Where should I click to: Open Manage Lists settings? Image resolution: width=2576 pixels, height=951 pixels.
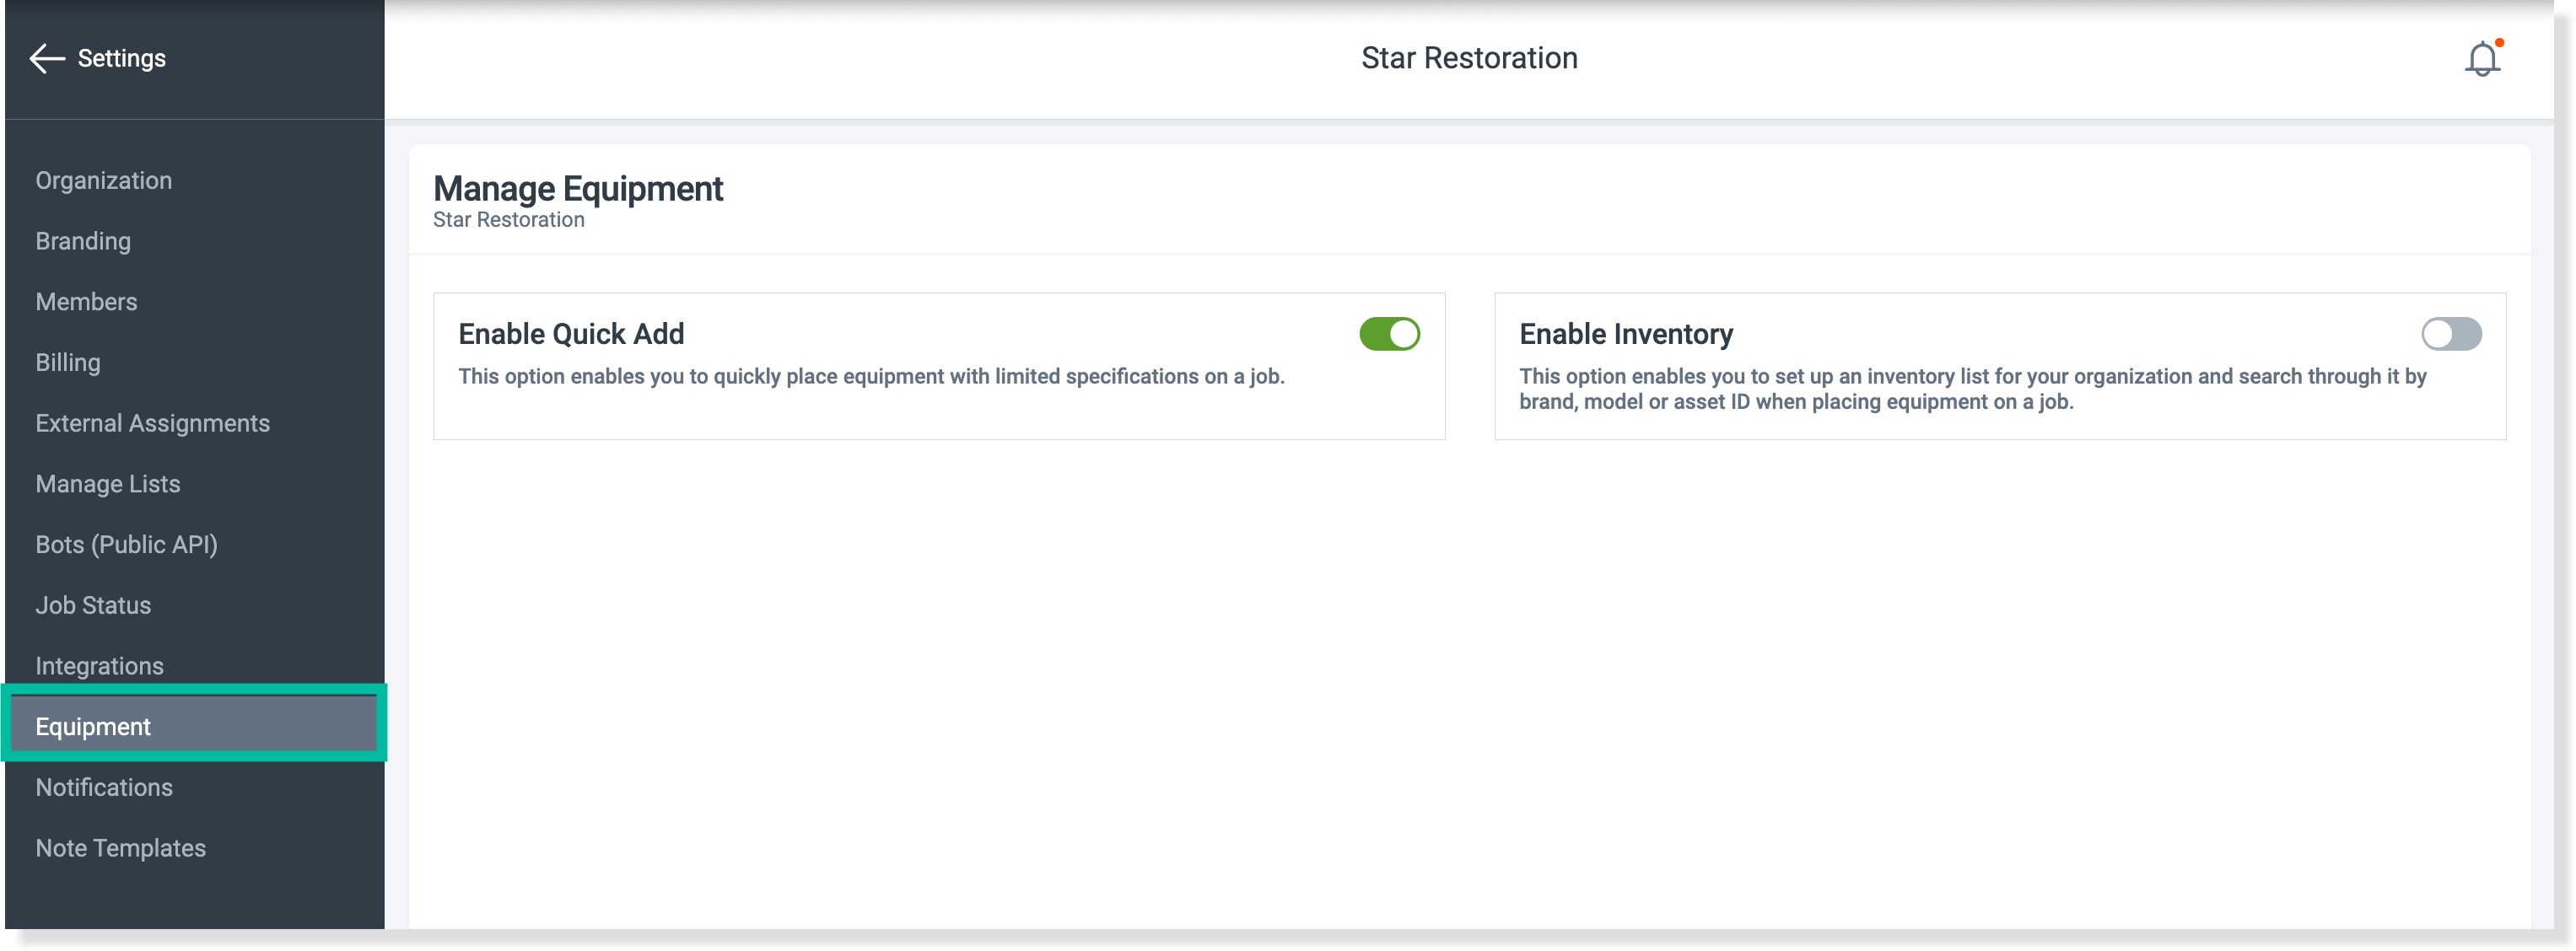[x=108, y=484]
